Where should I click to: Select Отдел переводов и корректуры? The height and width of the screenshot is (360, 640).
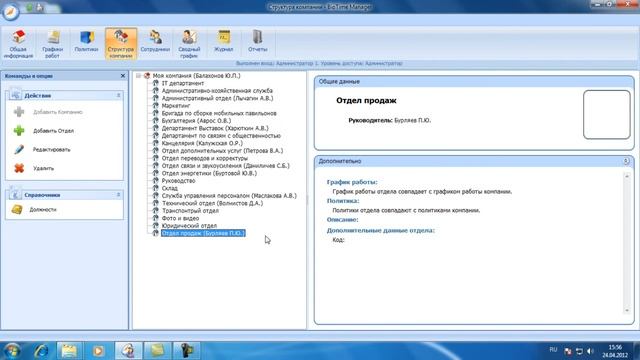(x=204, y=158)
